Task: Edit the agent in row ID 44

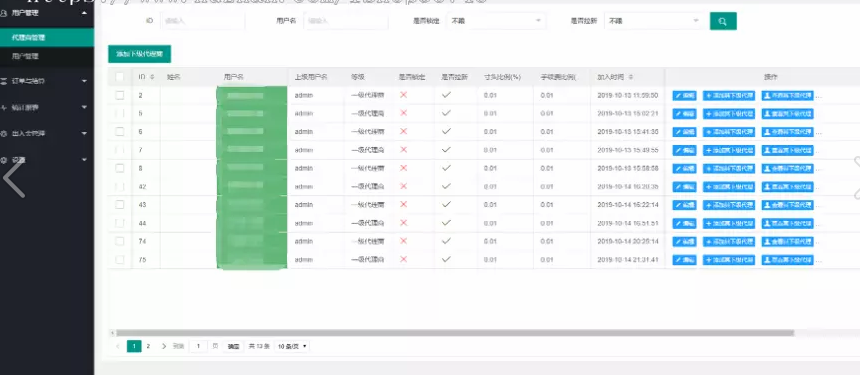Action: (x=684, y=224)
